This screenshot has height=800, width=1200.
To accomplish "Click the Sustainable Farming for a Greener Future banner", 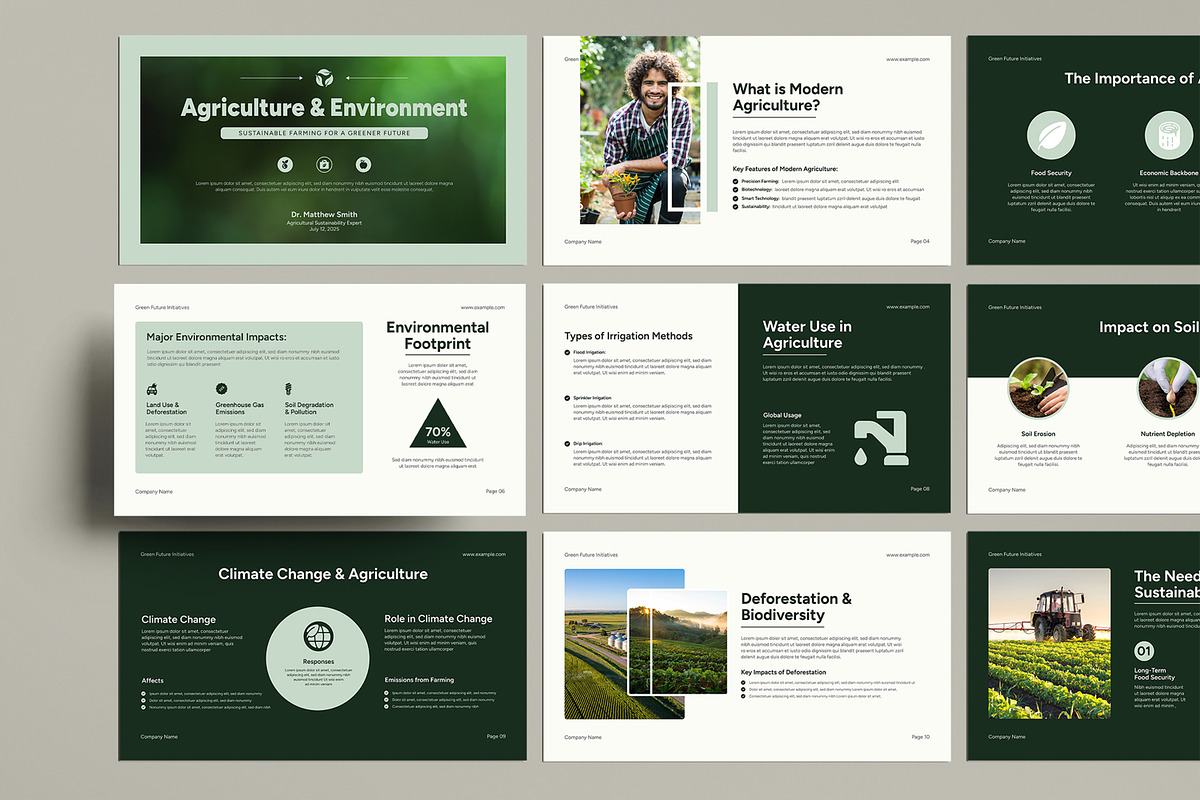I will 324,133.
